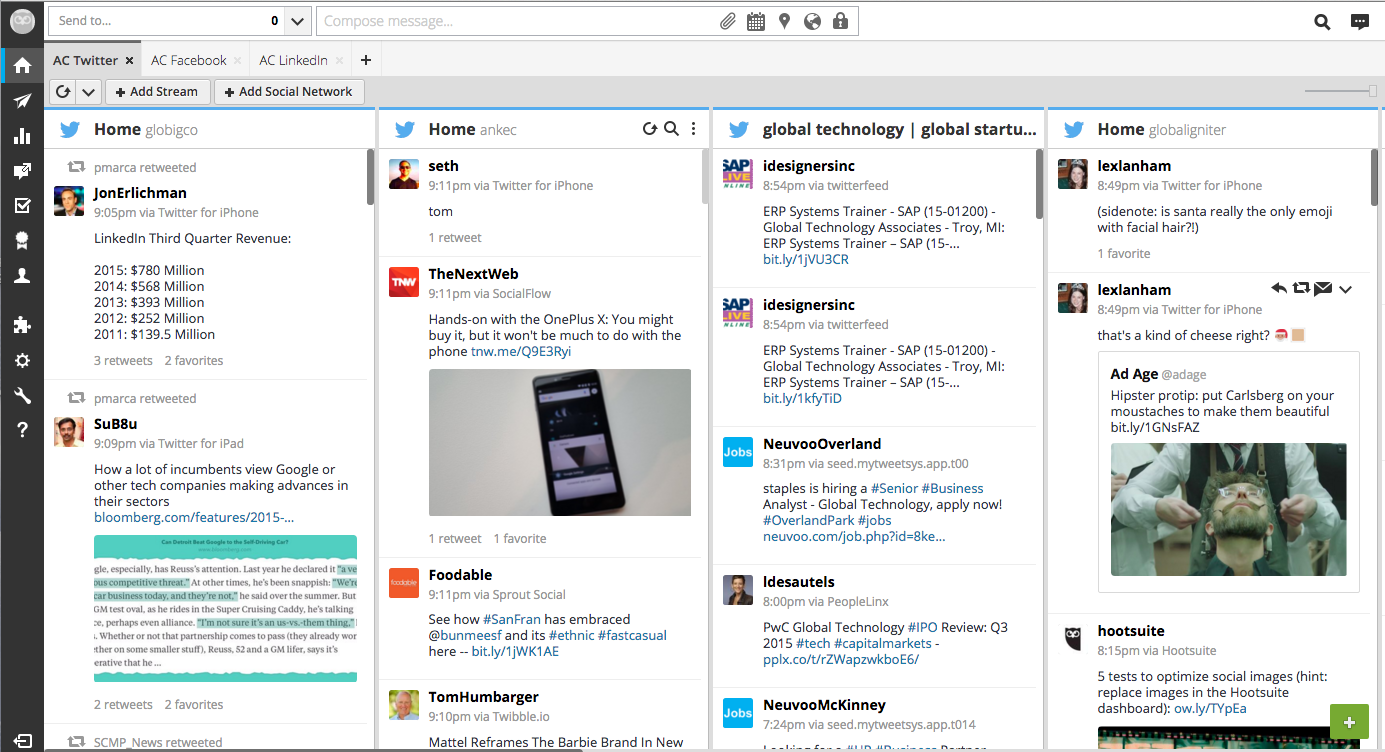Open the Assignments icon in sidebar
The image size is (1385, 752).
(x=22, y=171)
